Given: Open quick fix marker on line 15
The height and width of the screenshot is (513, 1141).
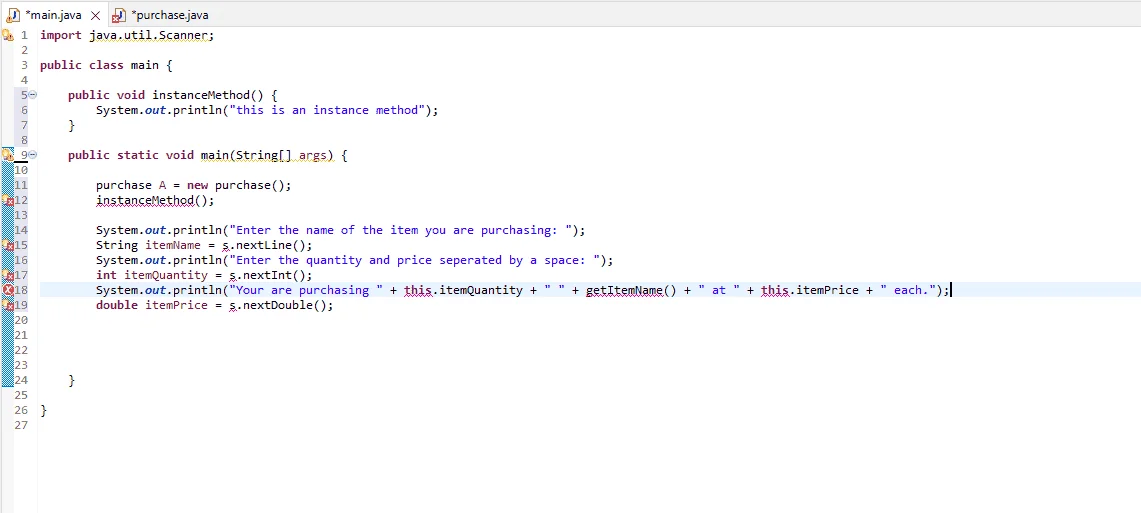Looking at the screenshot, I should 7,245.
